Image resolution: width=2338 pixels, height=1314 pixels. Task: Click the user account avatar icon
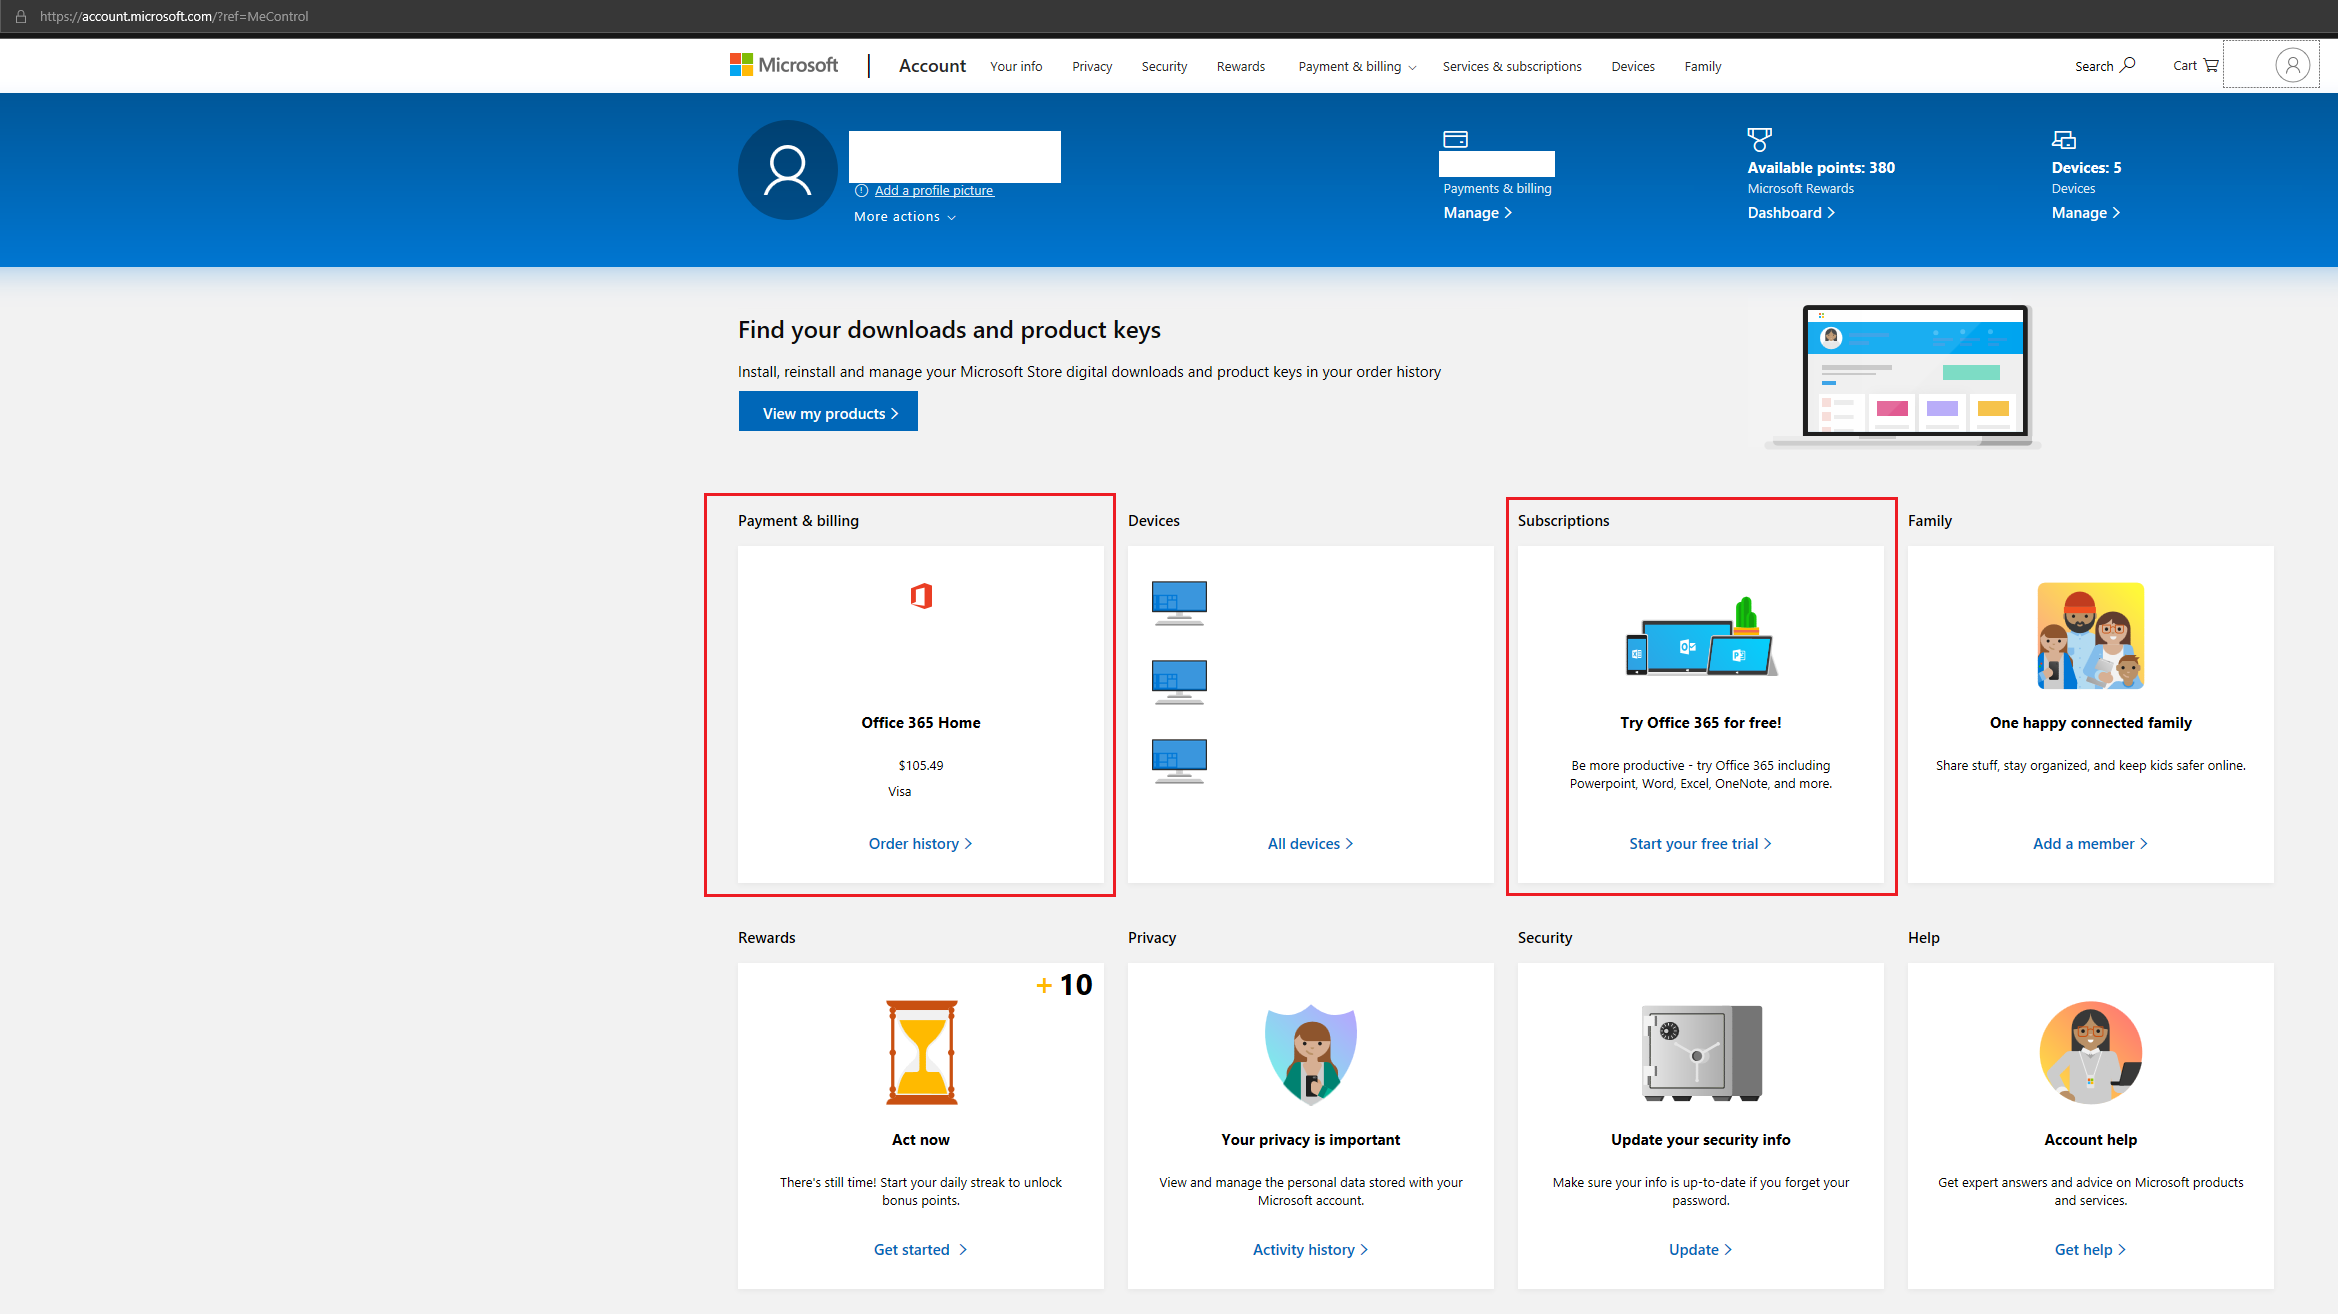(x=2293, y=66)
